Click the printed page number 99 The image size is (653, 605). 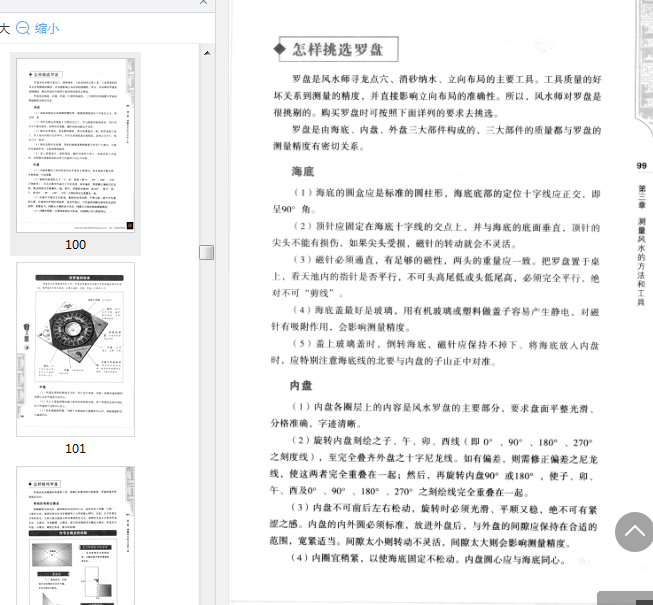[x=641, y=166]
